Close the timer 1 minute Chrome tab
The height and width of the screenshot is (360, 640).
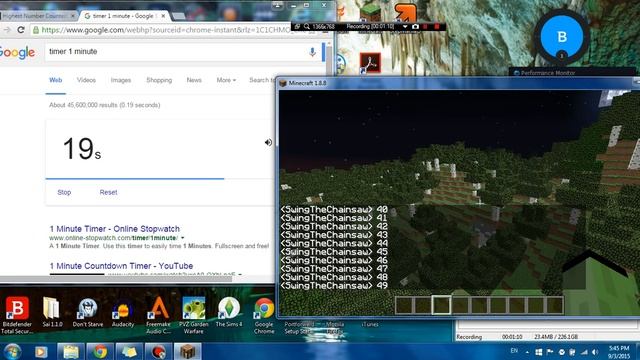[x=163, y=16]
